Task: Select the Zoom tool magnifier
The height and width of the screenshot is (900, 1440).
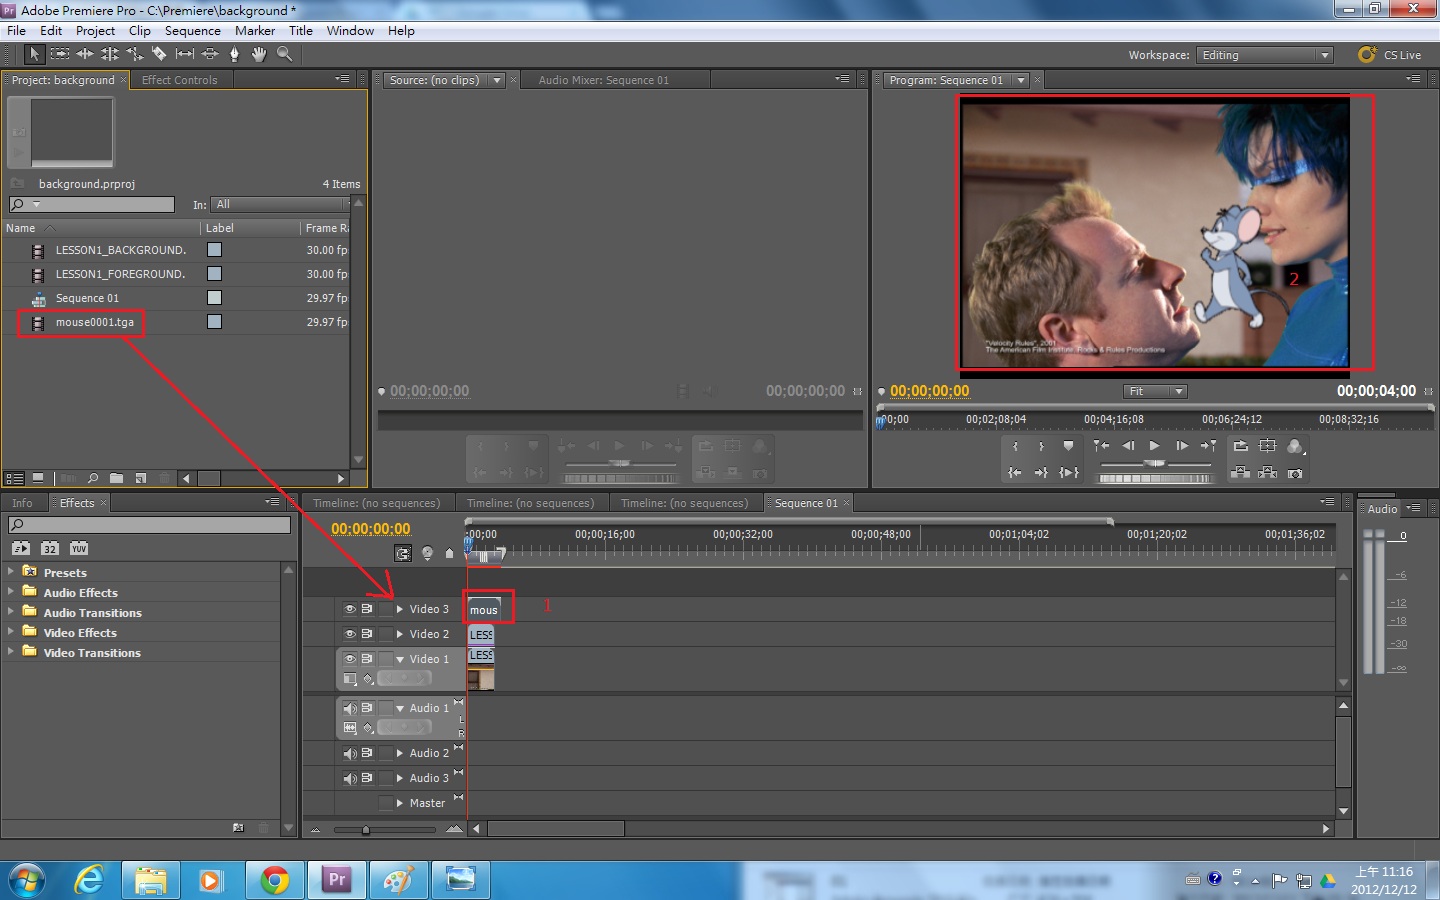Action: (x=285, y=54)
